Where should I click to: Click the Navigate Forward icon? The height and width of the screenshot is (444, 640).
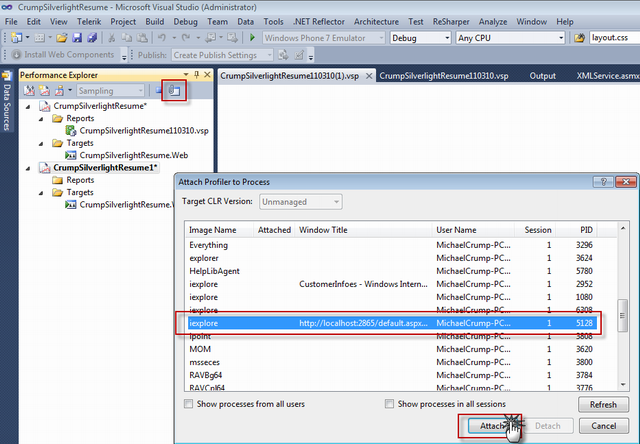[x=232, y=38]
